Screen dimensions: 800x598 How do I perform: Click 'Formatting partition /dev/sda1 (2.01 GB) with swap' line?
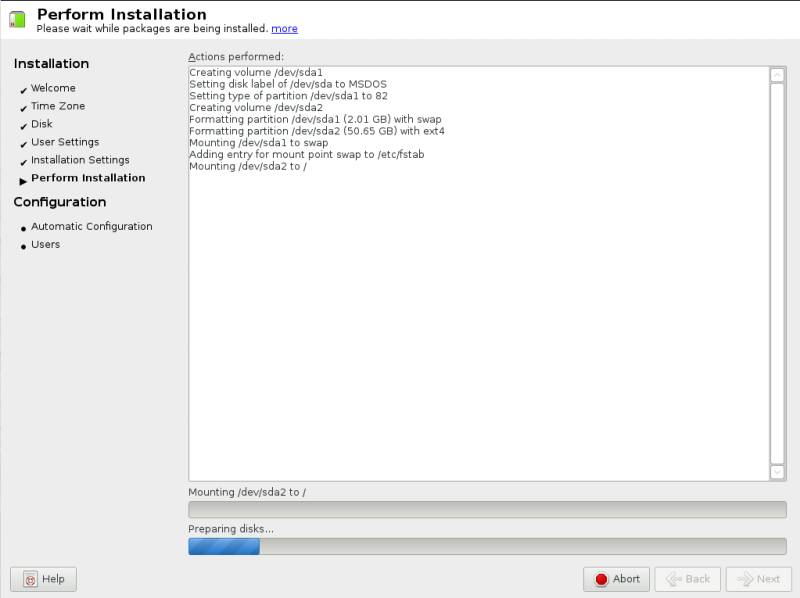(x=315, y=119)
